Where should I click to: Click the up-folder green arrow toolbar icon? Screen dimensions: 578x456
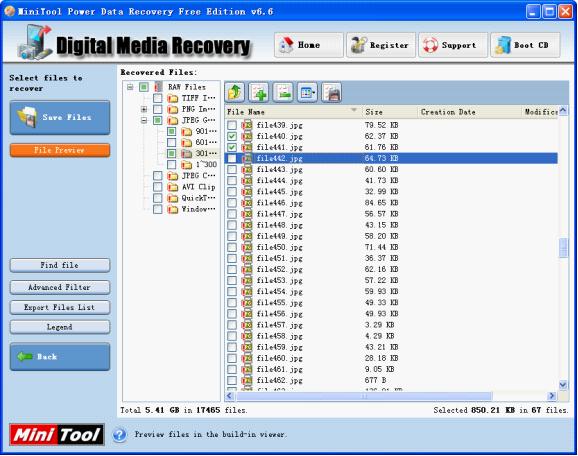(235, 92)
